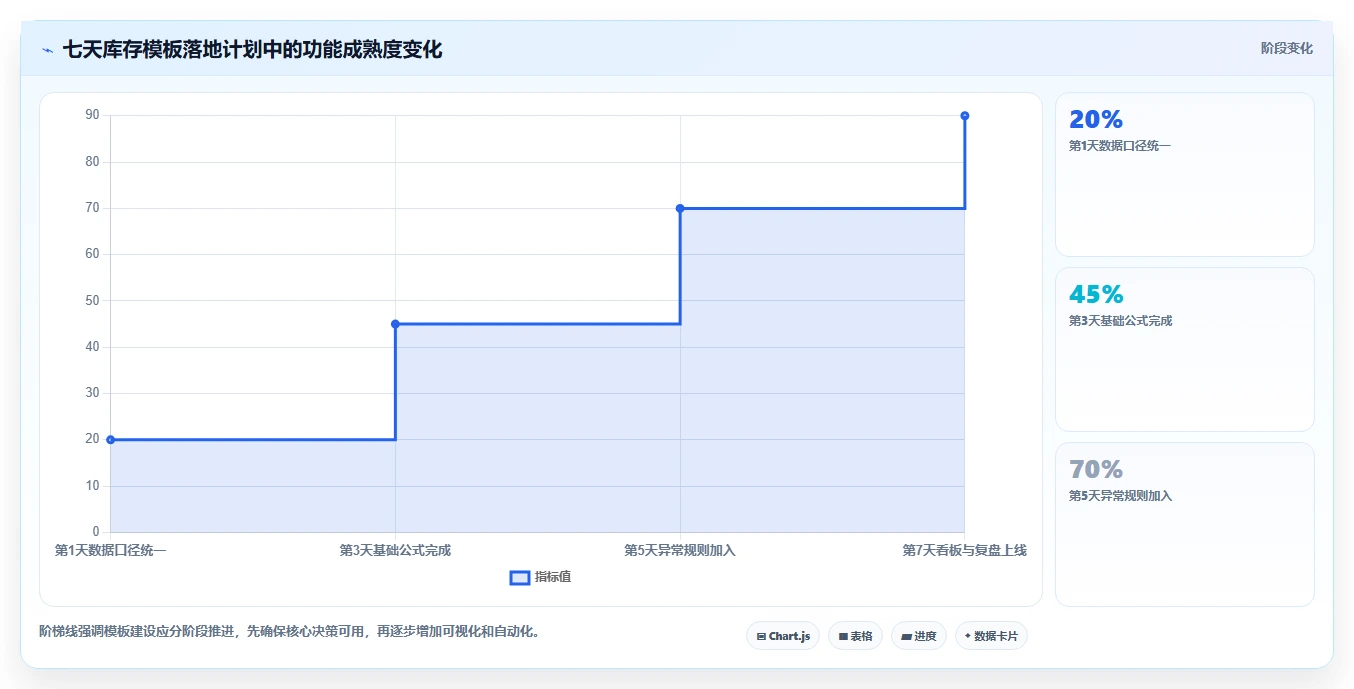
Task: Click the 指标值 legend color box
Action: point(520,577)
